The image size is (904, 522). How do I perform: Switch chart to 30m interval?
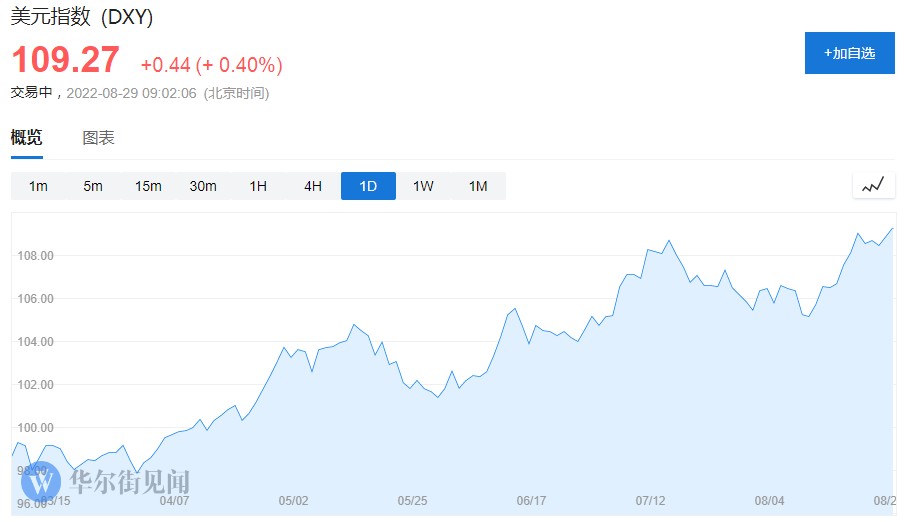[x=203, y=186]
